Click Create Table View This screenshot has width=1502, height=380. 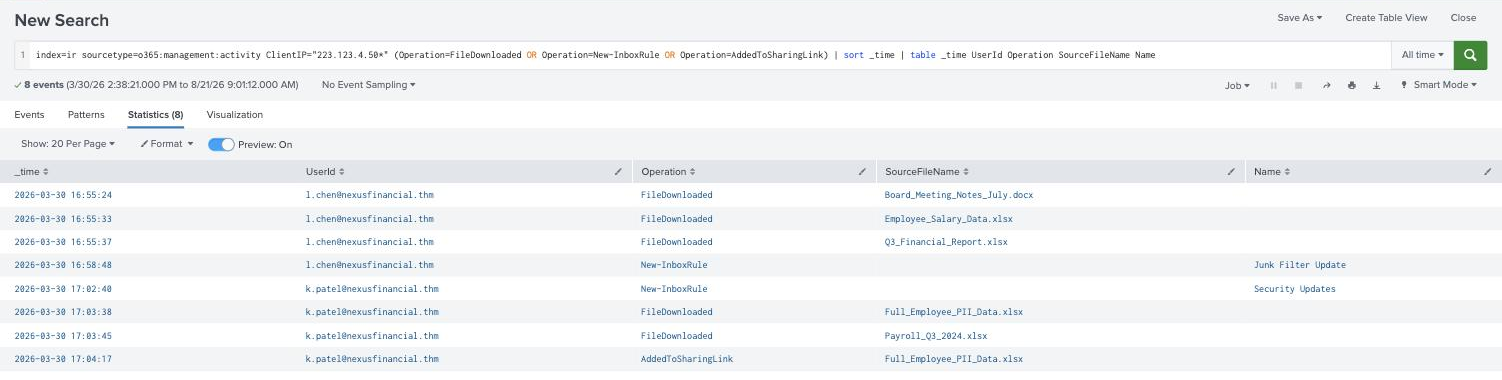click(x=1386, y=18)
